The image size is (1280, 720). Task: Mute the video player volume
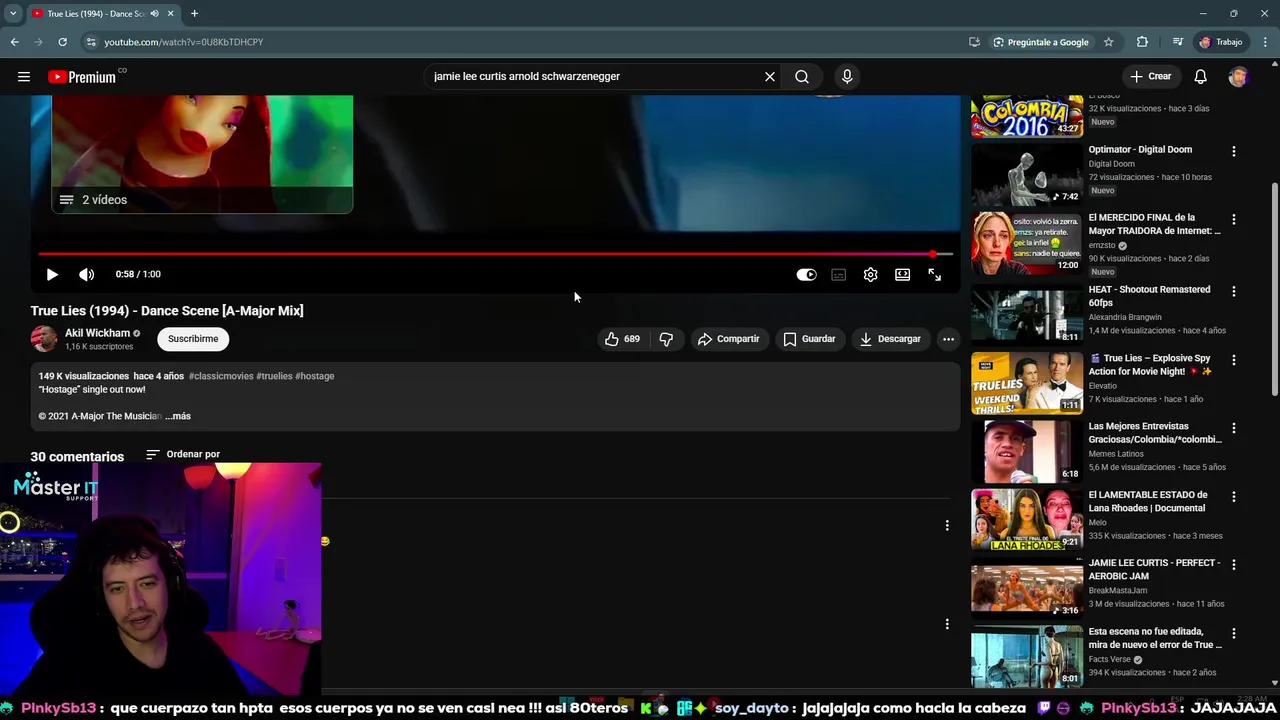tap(87, 274)
